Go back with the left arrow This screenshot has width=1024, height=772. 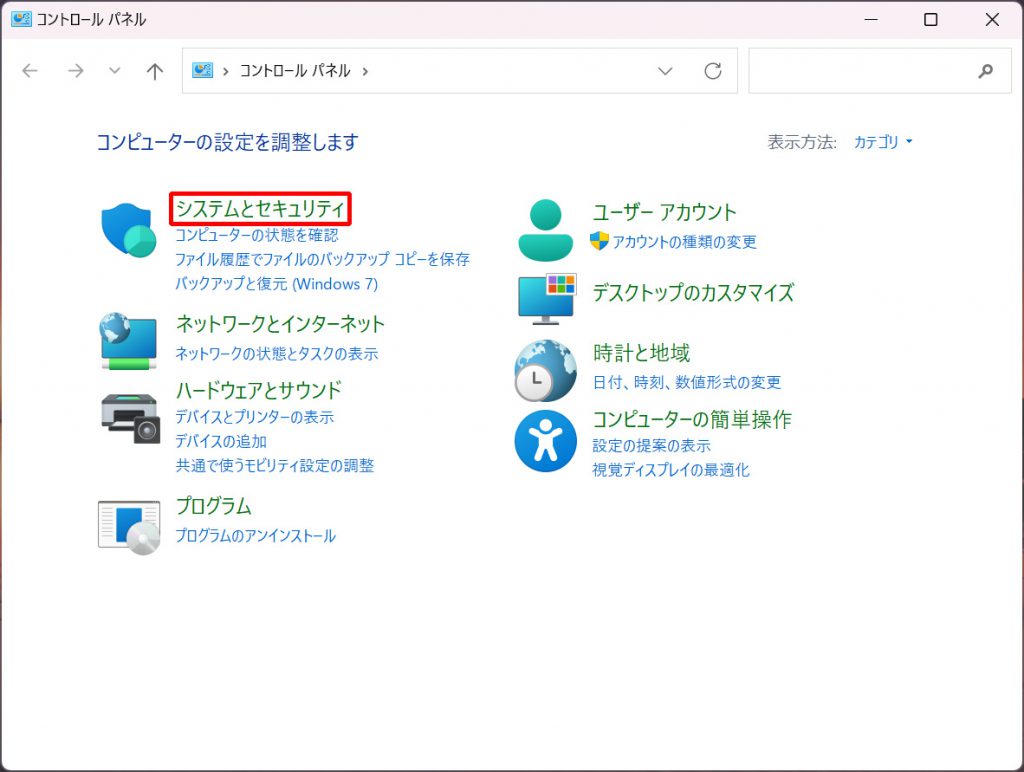[x=30, y=71]
